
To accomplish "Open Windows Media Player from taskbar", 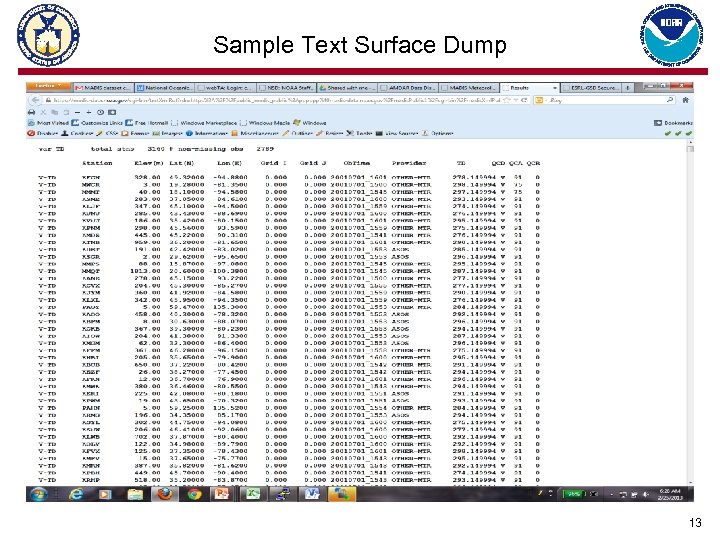I will pos(105,494).
